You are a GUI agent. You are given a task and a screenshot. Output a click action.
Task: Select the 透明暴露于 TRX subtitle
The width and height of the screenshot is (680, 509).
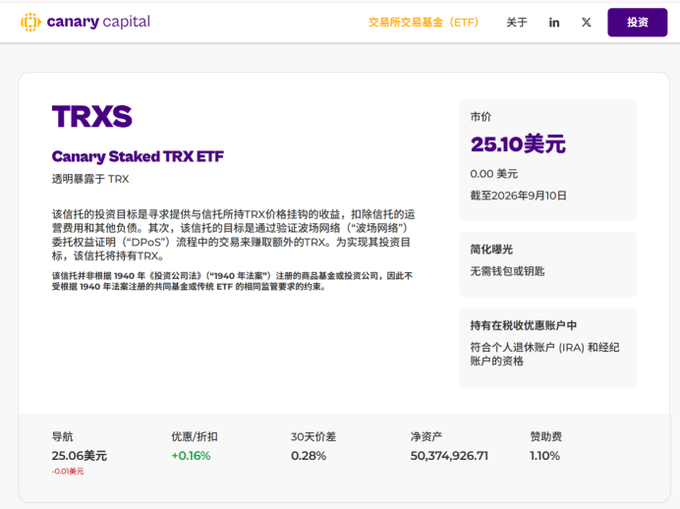(x=90, y=179)
